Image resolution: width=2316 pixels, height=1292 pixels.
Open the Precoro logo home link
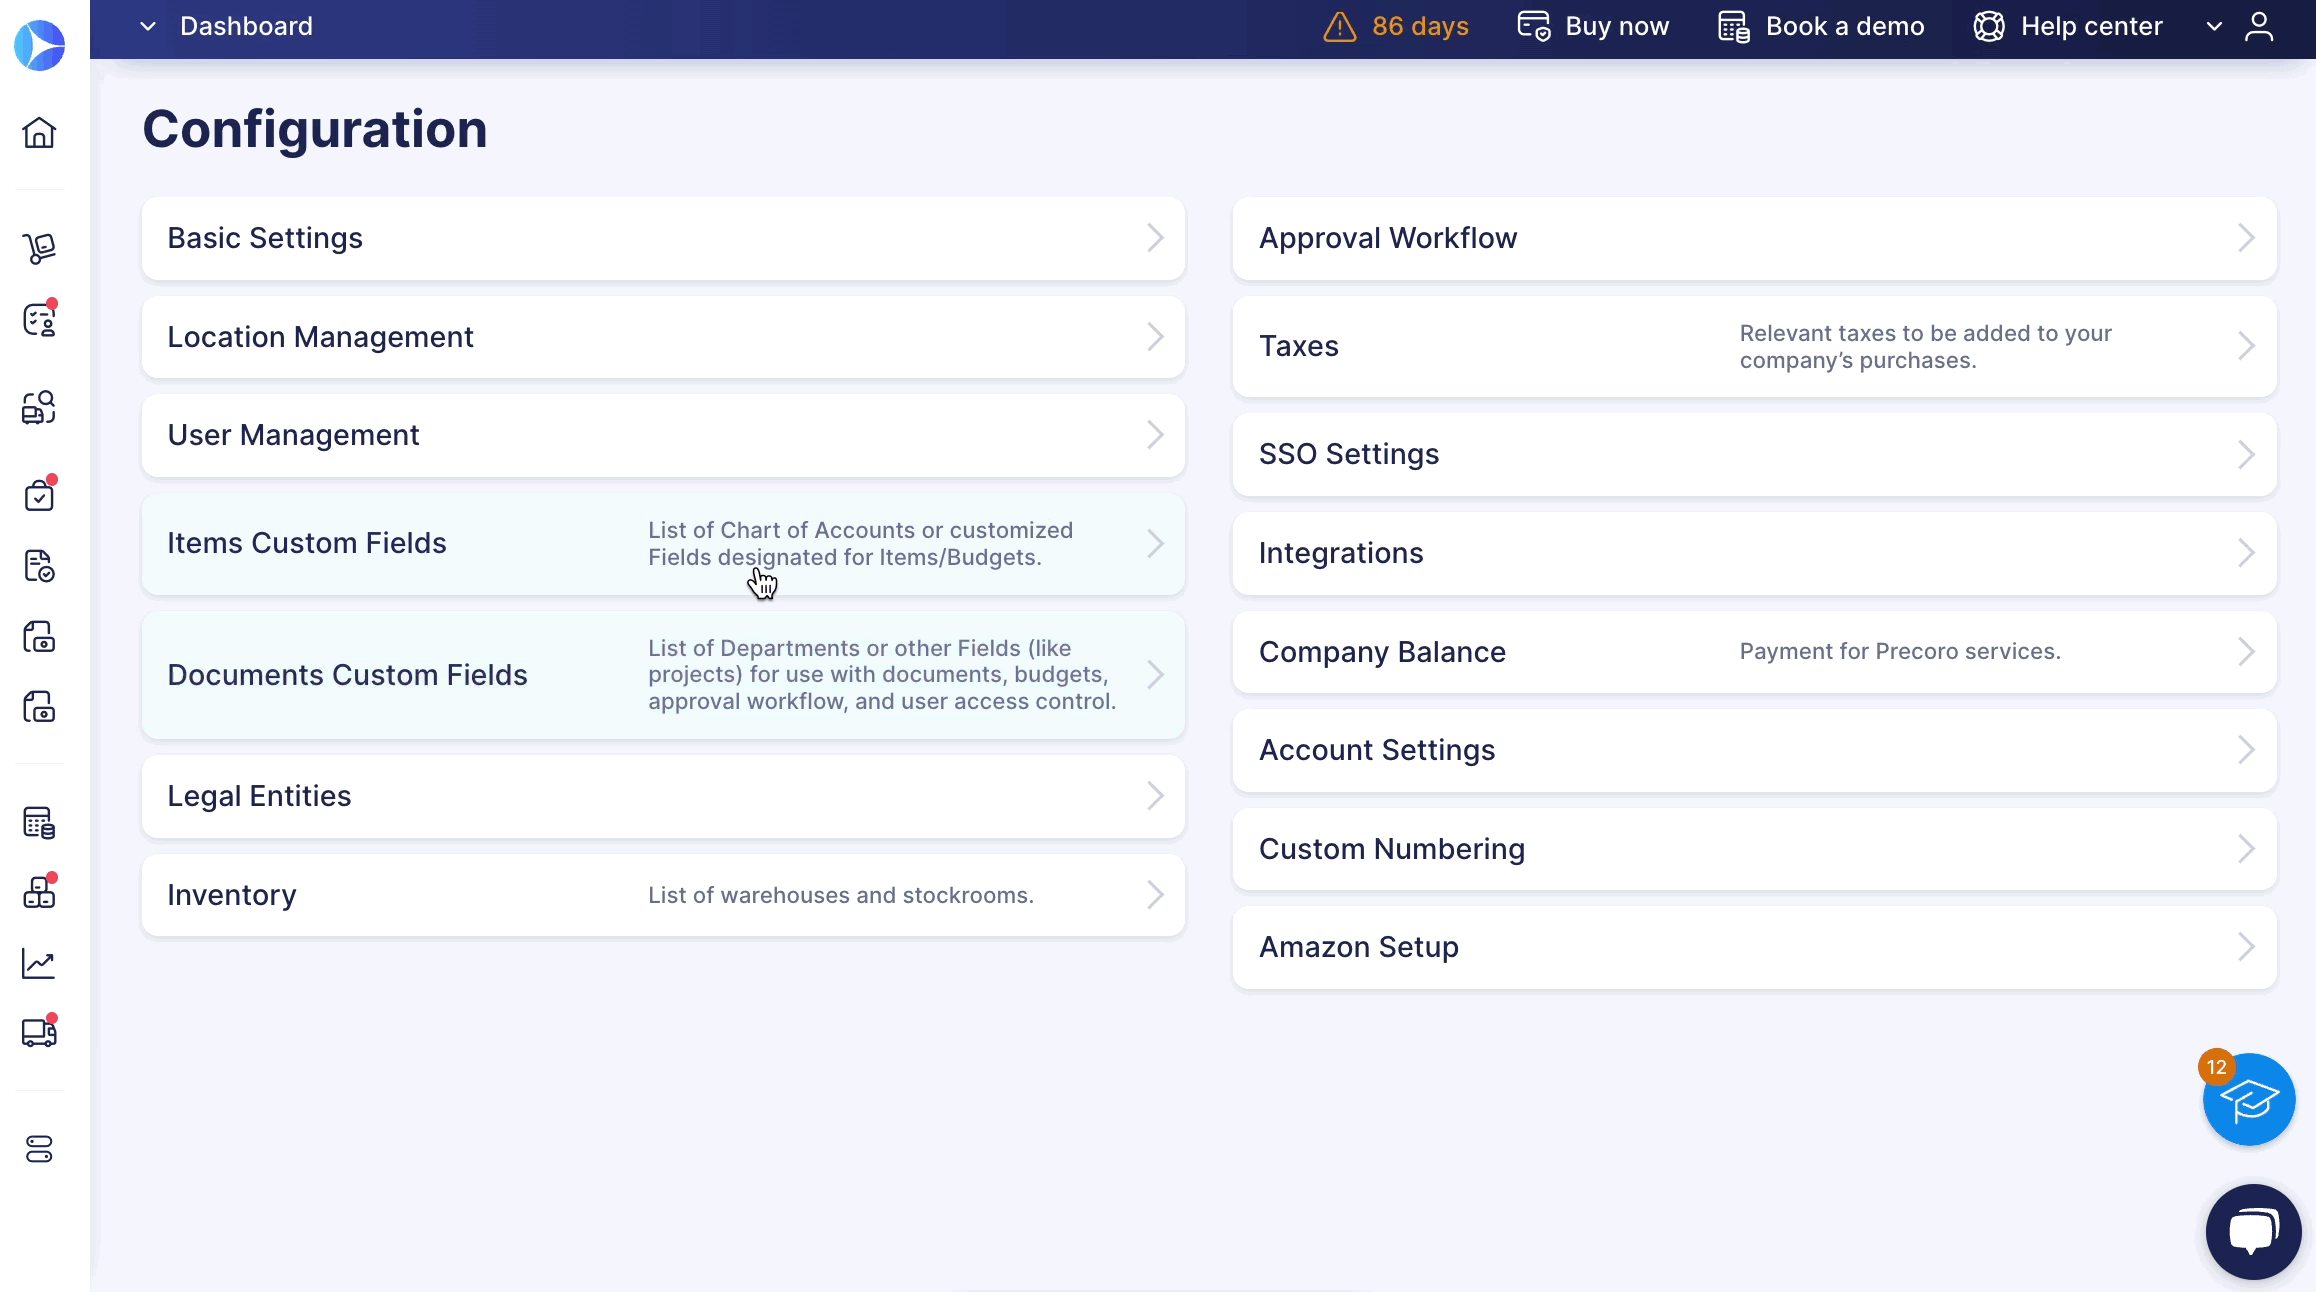coord(40,45)
